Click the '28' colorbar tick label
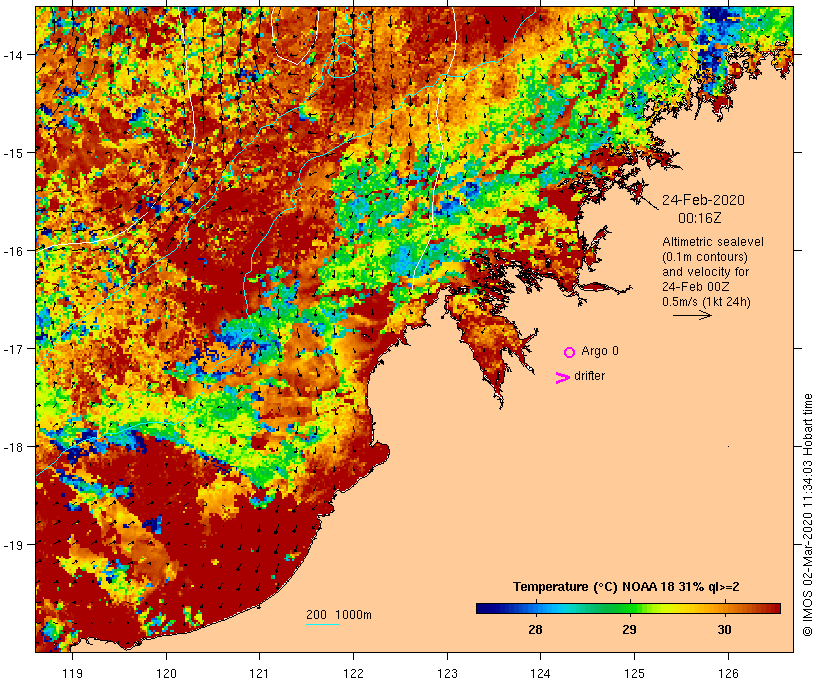The image size is (820, 680). click(535, 630)
